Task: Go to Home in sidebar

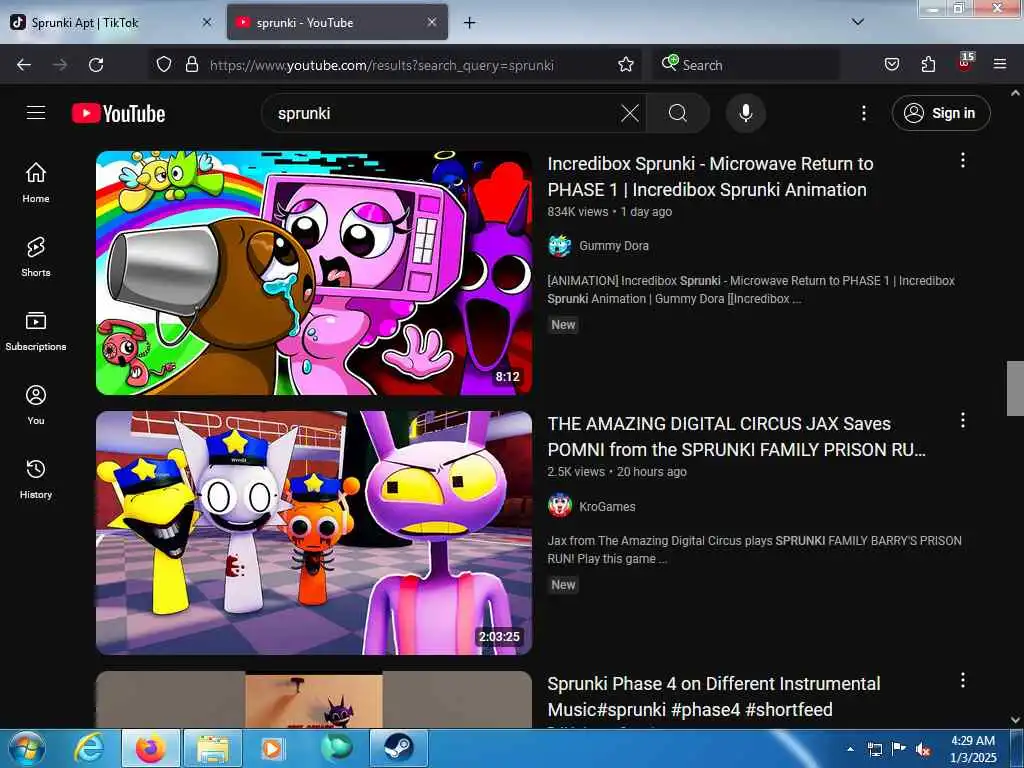Action: (x=36, y=182)
